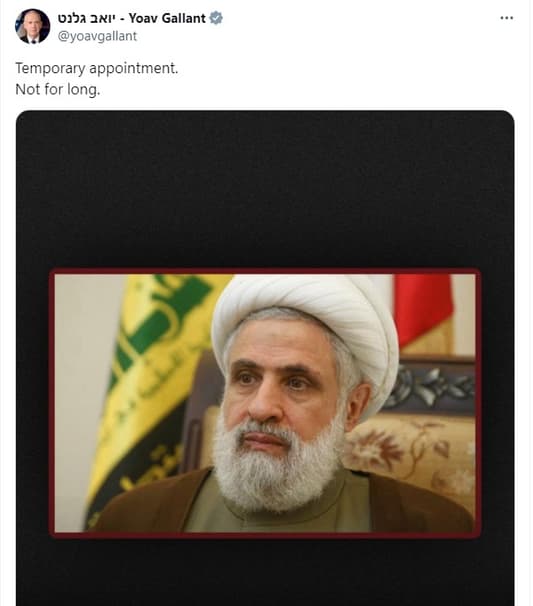Click the Hebrew name יואב גלנט

pos(87,18)
